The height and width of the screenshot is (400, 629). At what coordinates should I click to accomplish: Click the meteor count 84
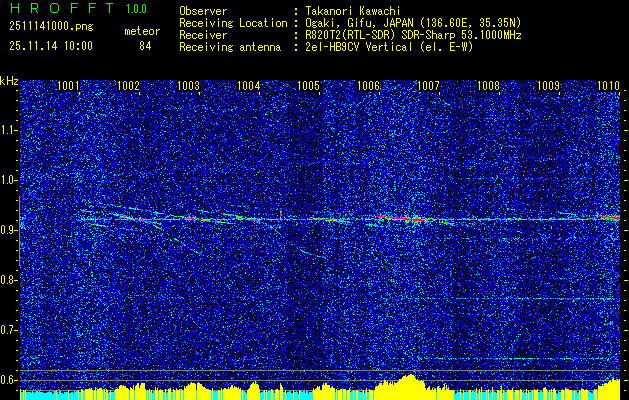(145, 46)
